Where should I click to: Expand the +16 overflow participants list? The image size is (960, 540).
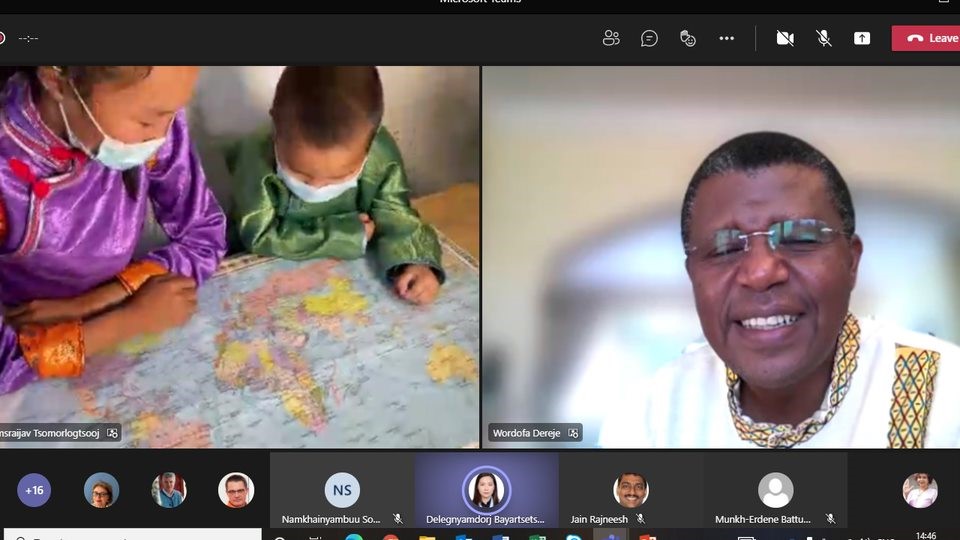pos(34,490)
